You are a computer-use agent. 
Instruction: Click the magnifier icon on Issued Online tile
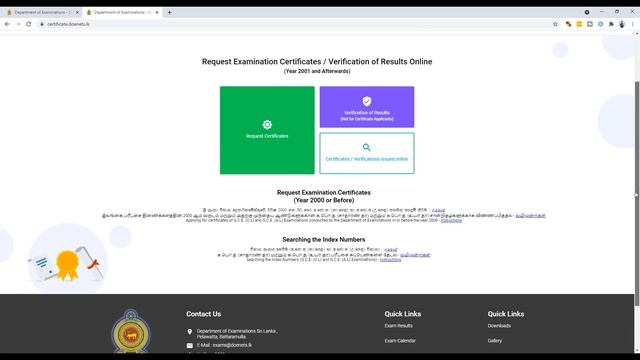coord(367,147)
